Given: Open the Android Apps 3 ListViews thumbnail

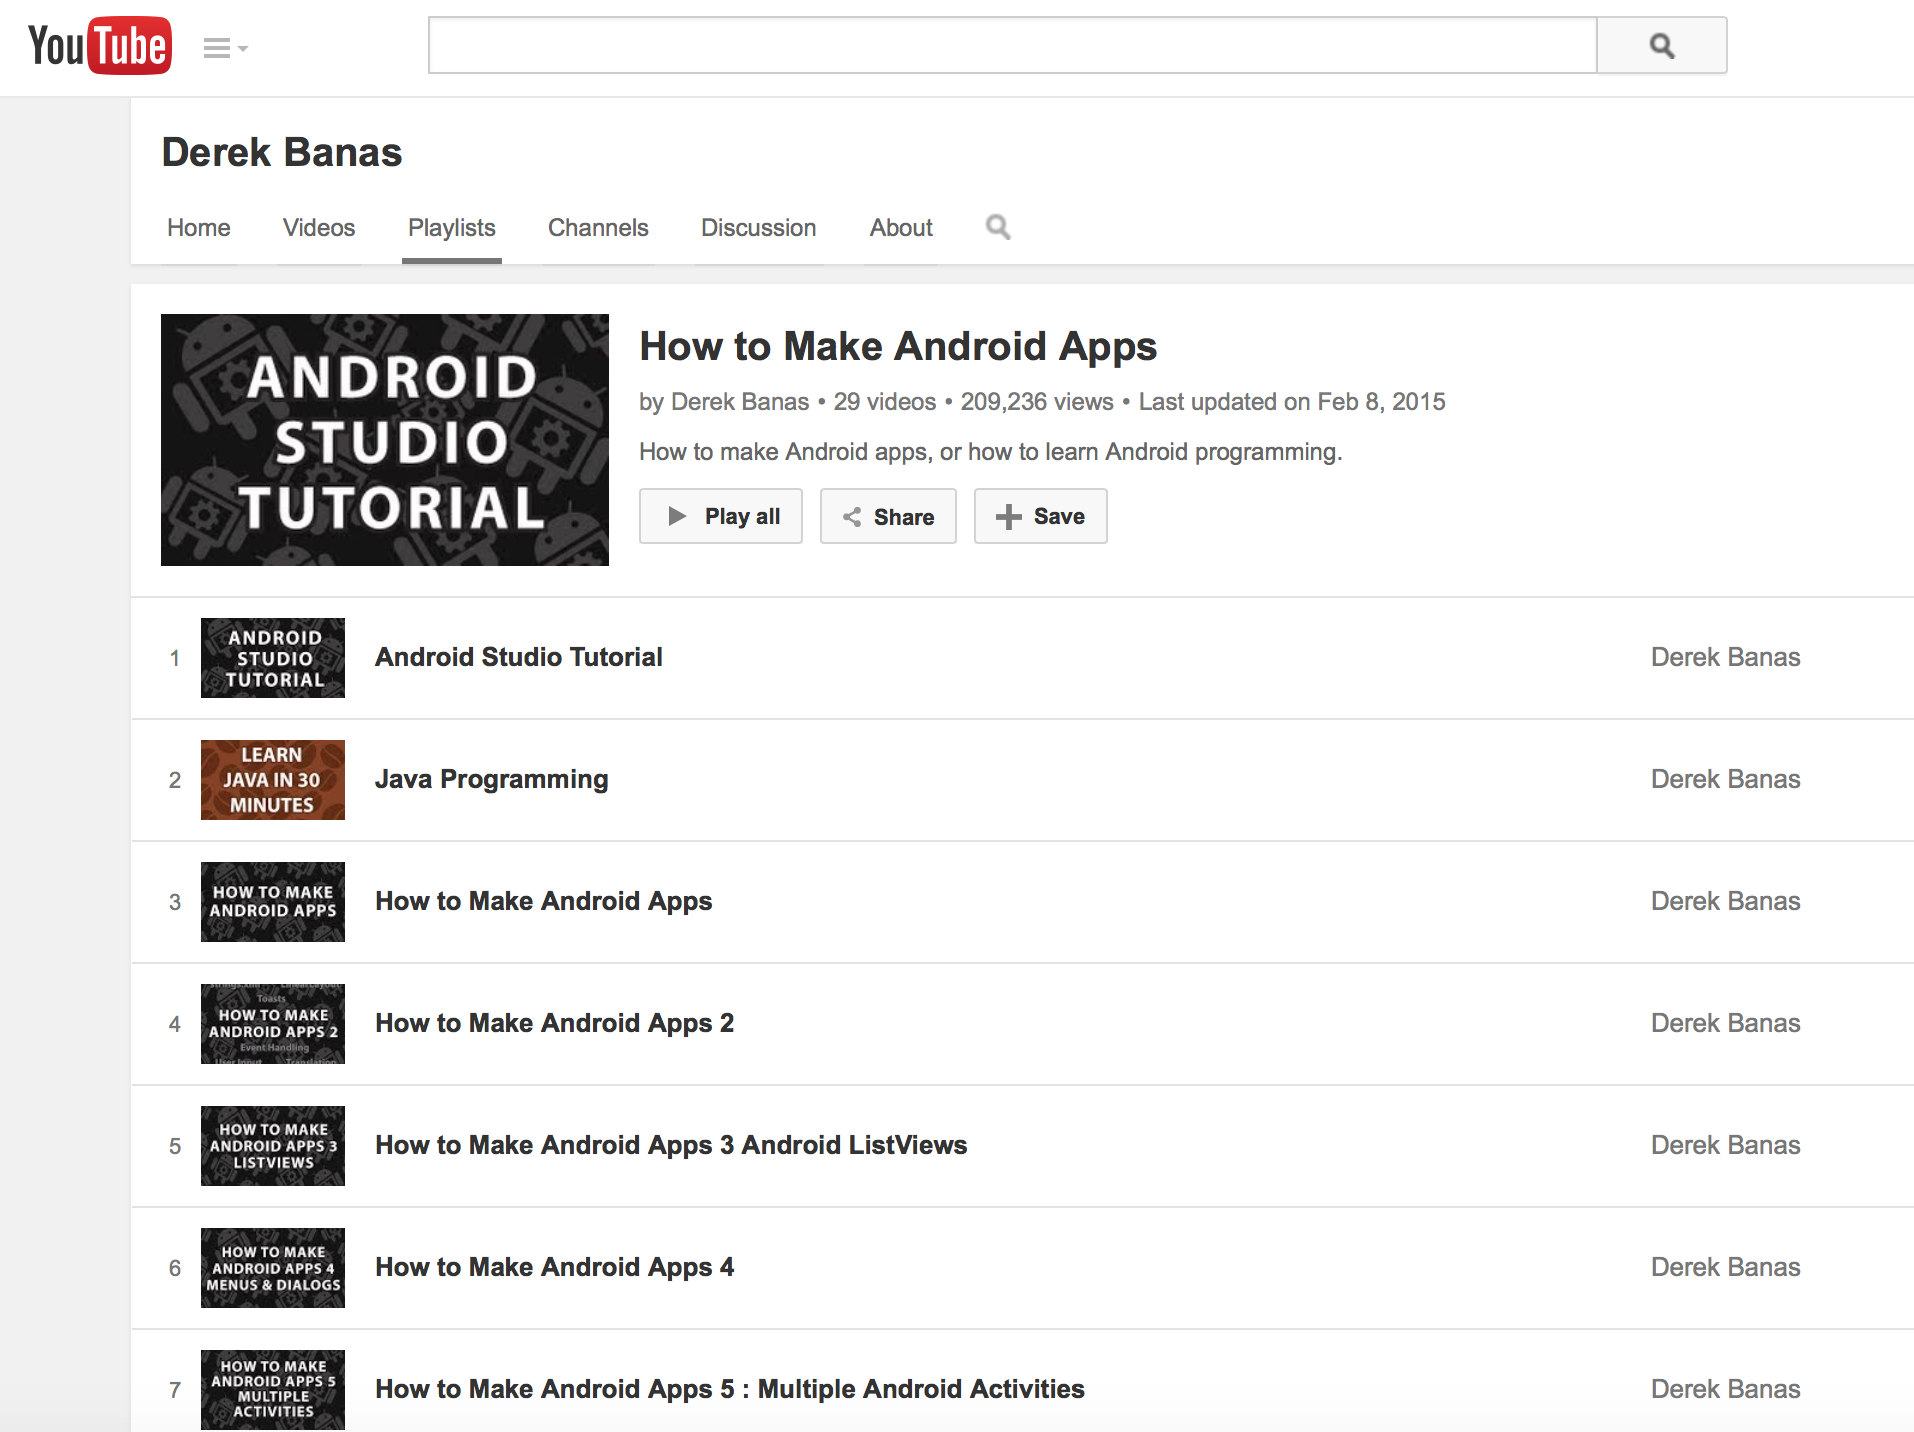Looking at the screenshot, I should pyautogui.click(x=273, y=1146).
